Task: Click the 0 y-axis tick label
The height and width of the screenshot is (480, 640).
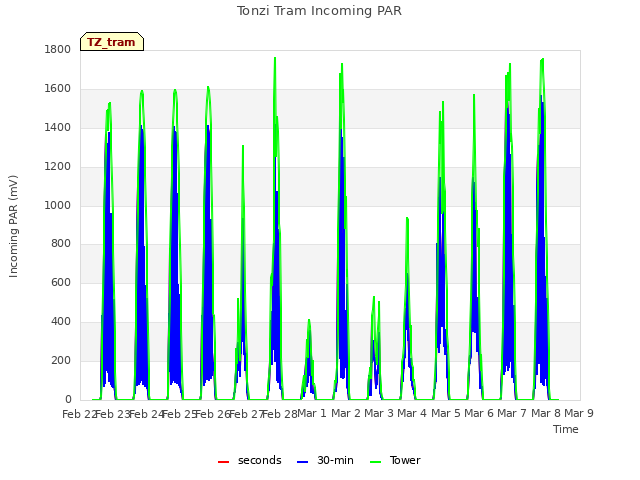Action: click(68, 399)
